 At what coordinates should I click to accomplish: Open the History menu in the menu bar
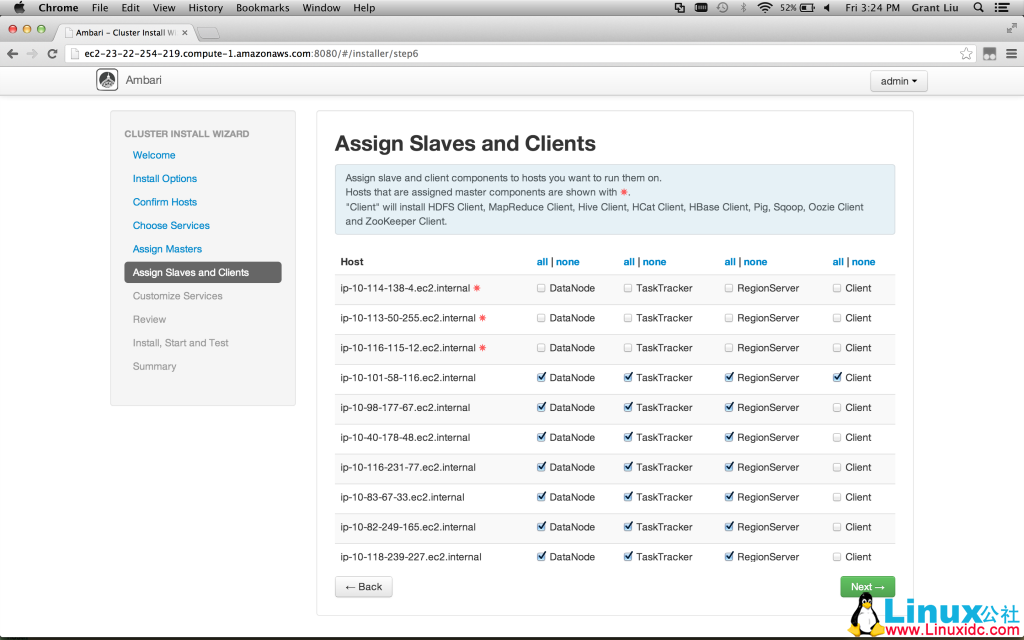tap(205, 7)
